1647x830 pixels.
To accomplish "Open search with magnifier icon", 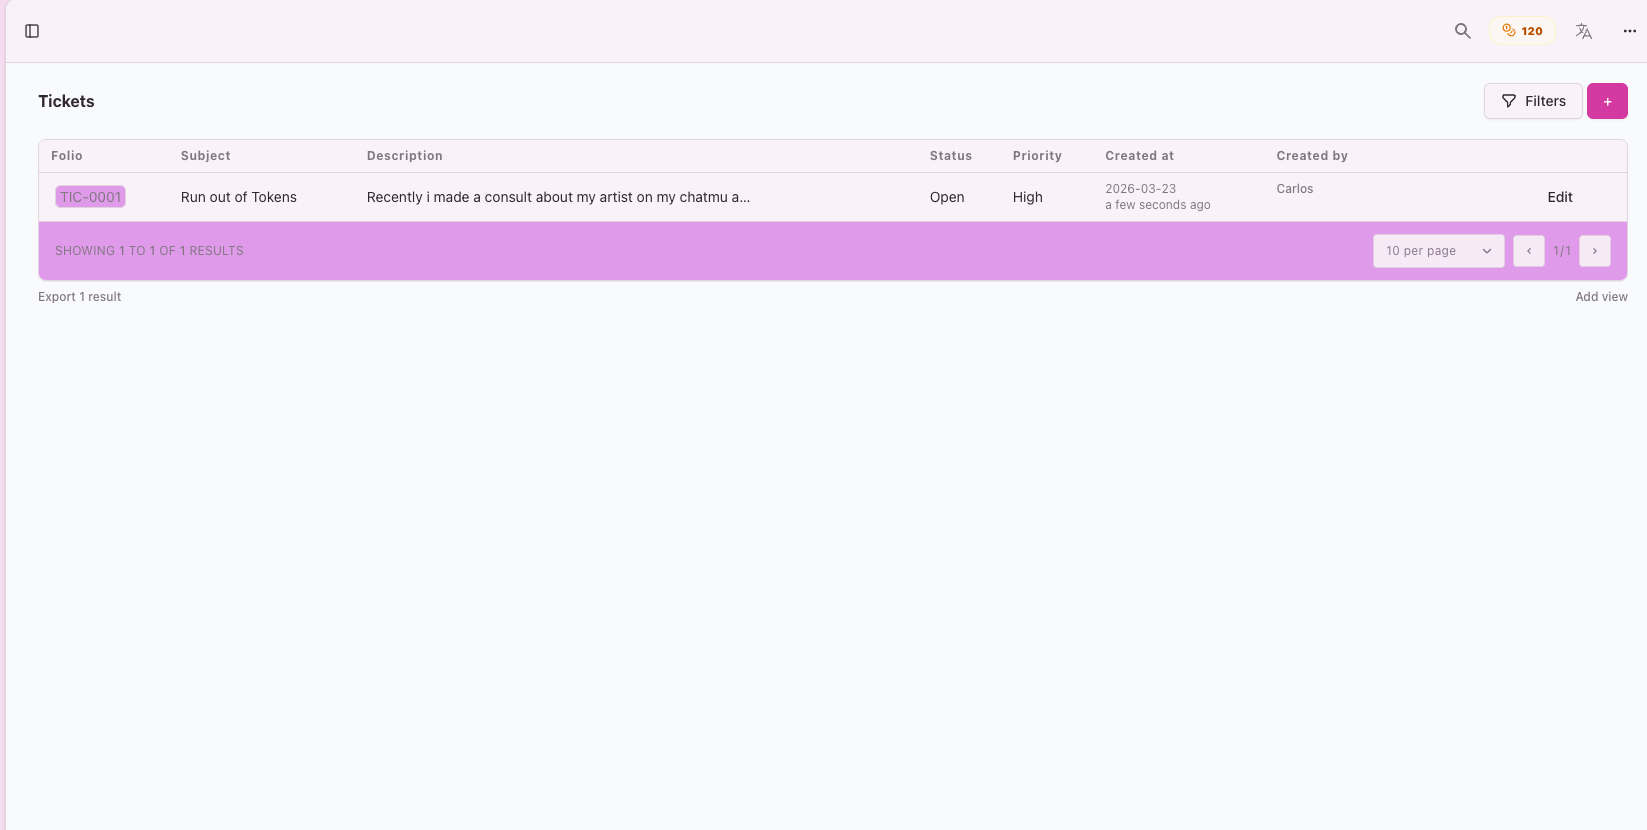I will (1462, 31).
